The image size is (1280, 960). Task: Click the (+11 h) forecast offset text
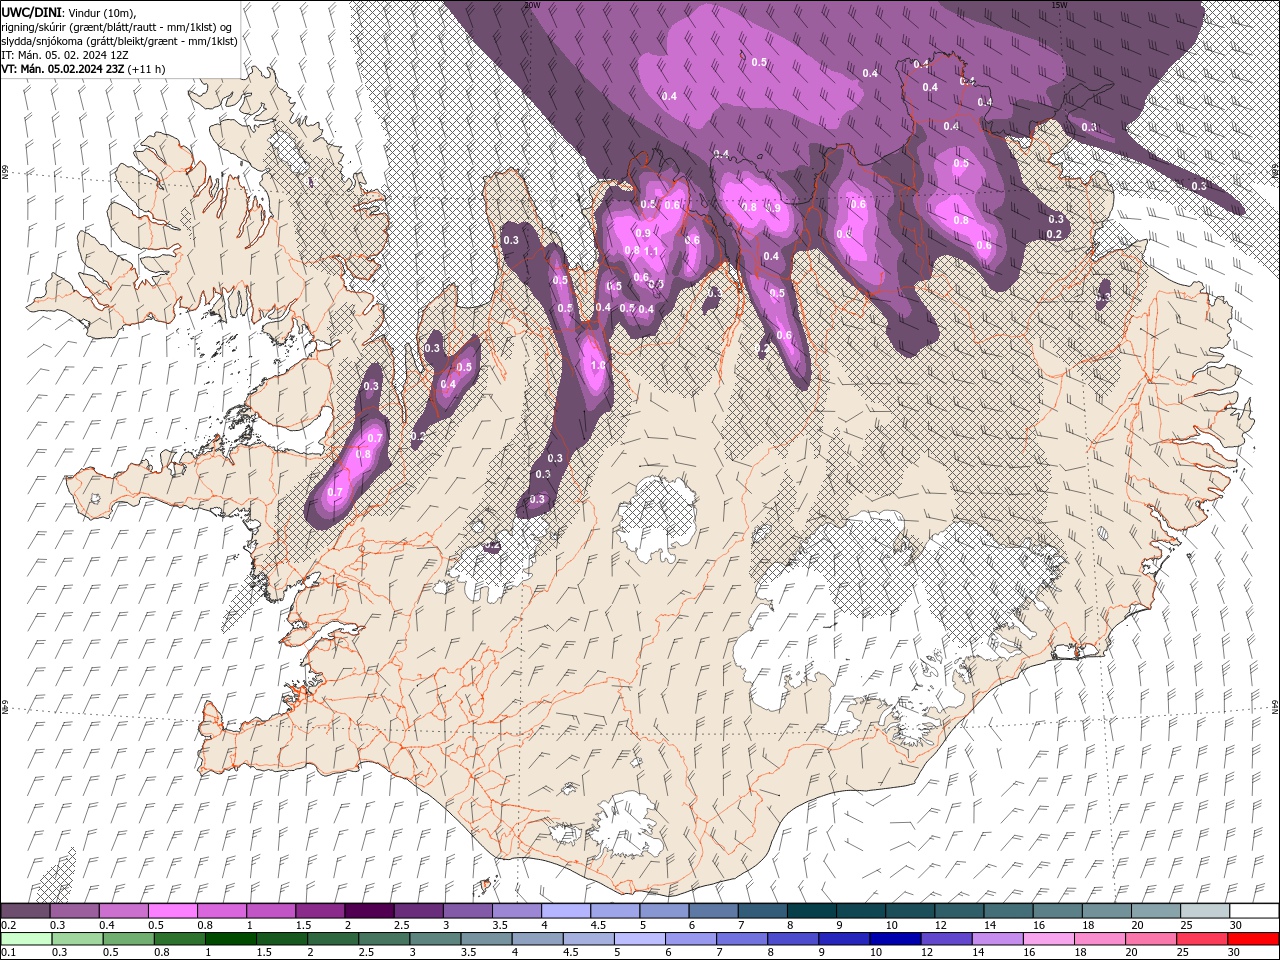click(147, 69)
